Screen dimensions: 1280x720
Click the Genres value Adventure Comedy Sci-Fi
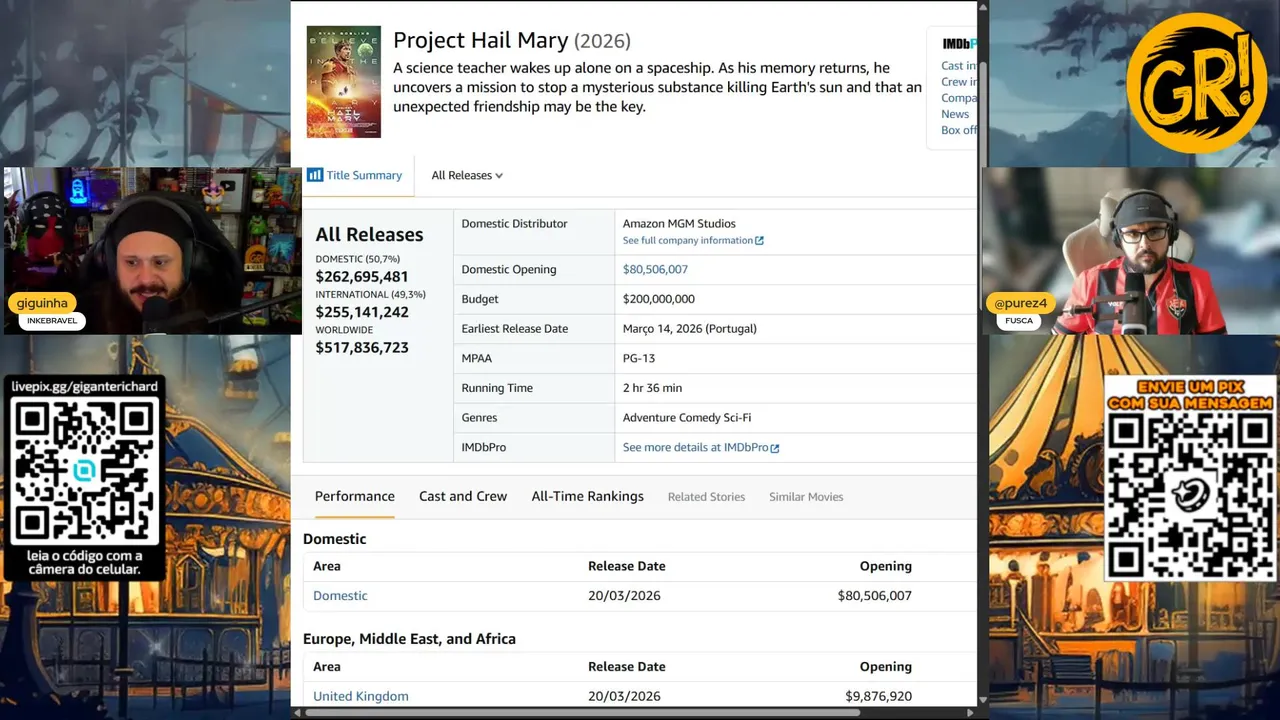point(687,418)
